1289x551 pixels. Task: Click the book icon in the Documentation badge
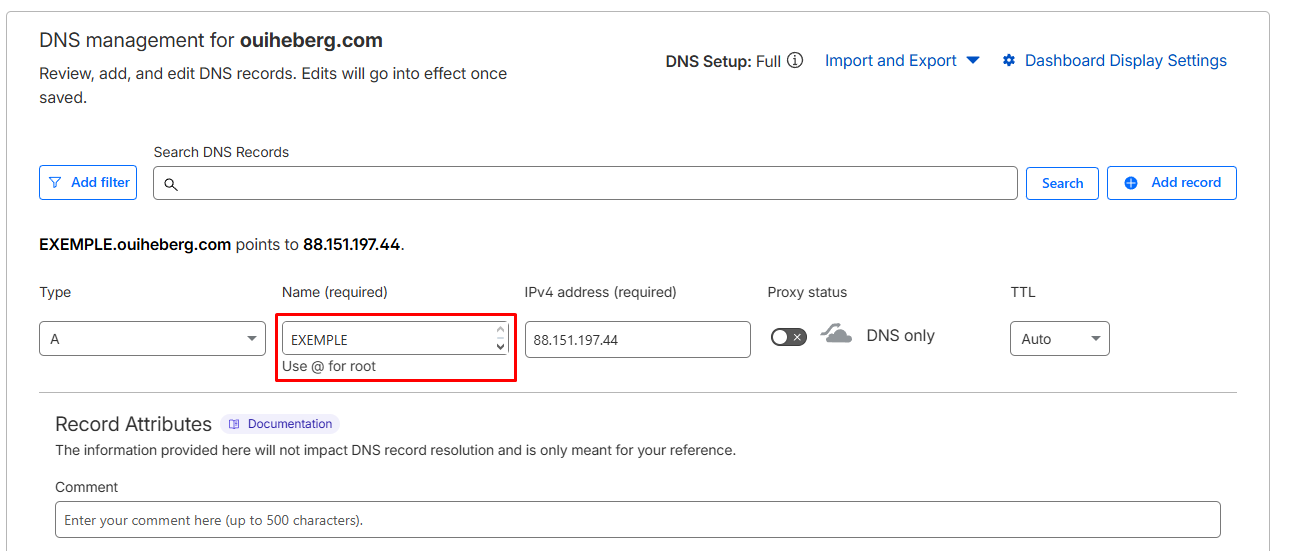pyautogui.click(x=234, y=424)
